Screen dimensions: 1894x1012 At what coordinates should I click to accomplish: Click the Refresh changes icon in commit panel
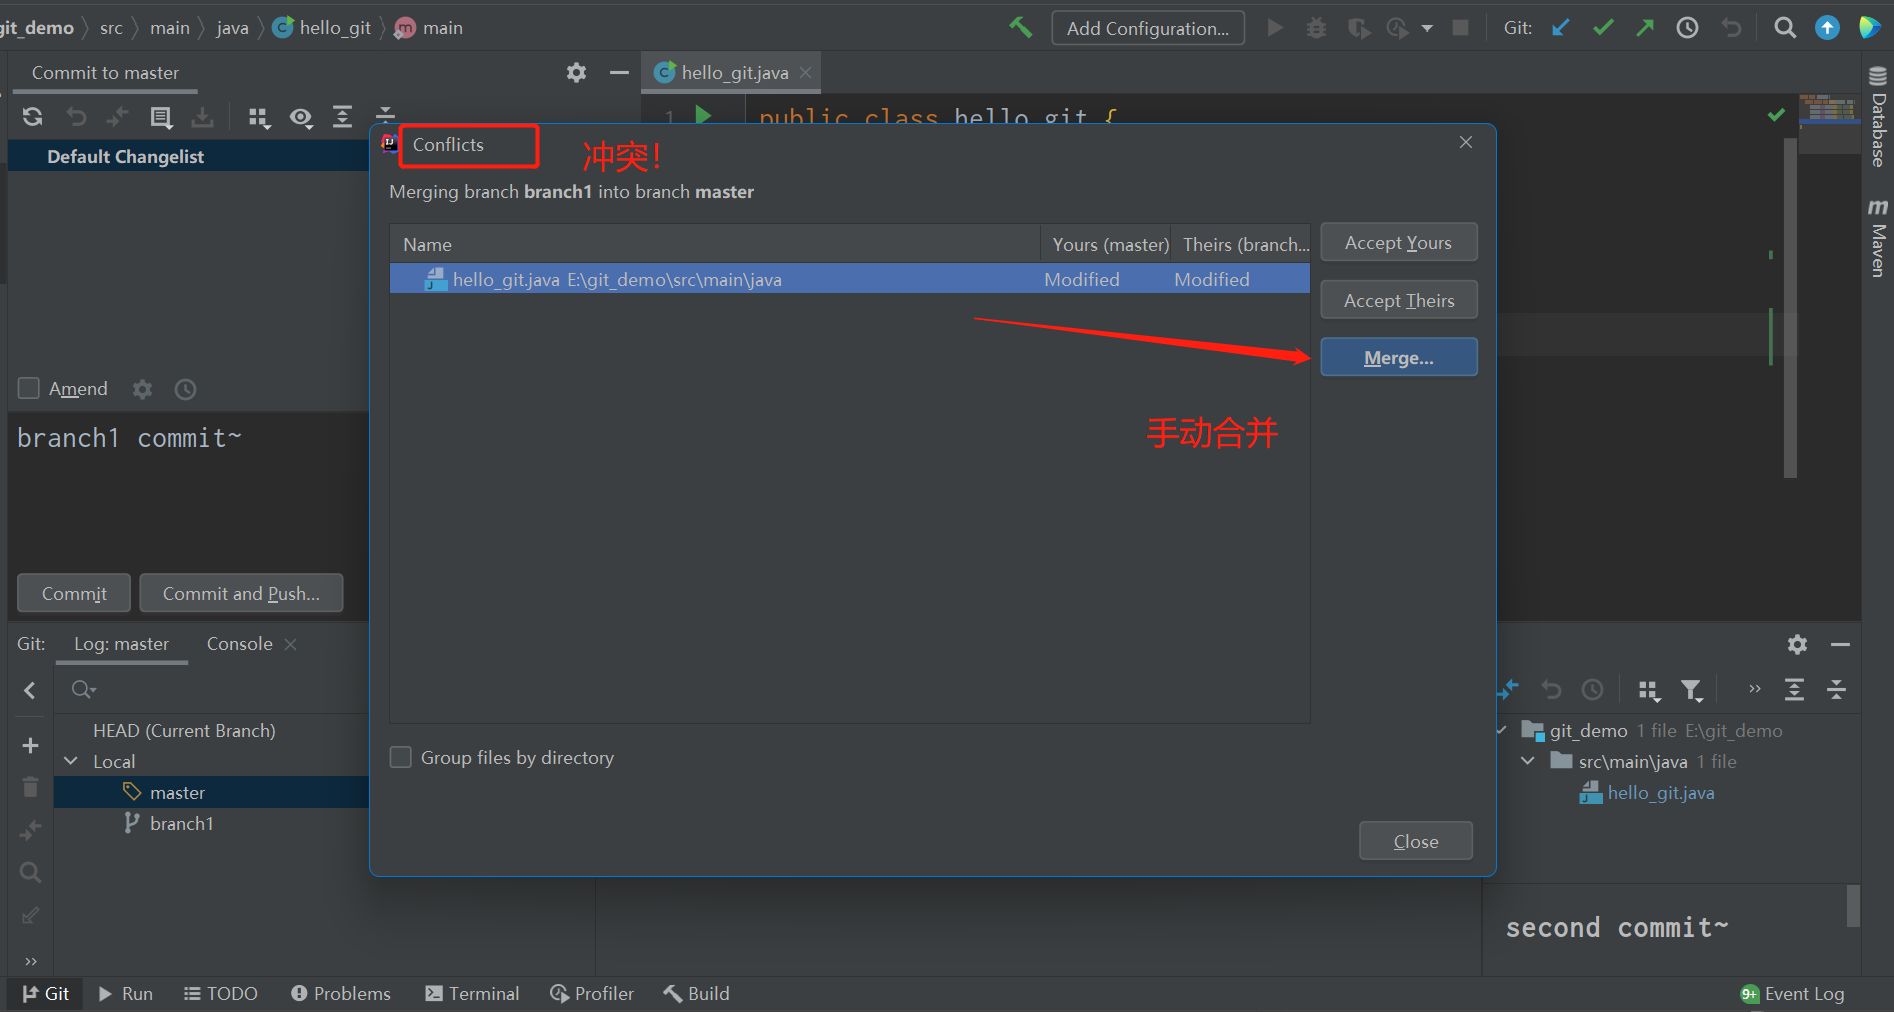tap(32, 117)
